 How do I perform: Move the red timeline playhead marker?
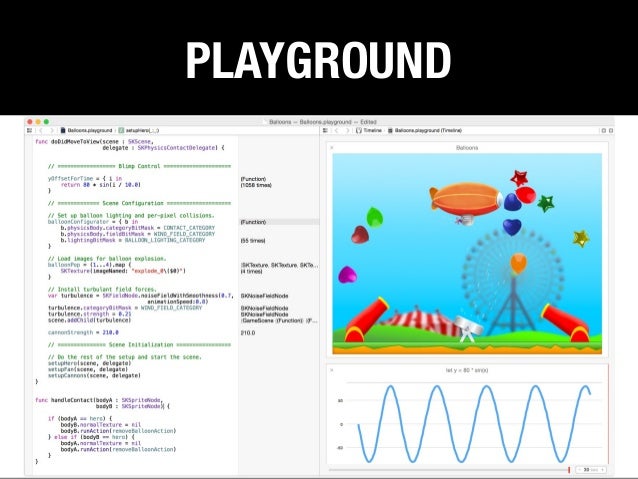coord(569,470)
